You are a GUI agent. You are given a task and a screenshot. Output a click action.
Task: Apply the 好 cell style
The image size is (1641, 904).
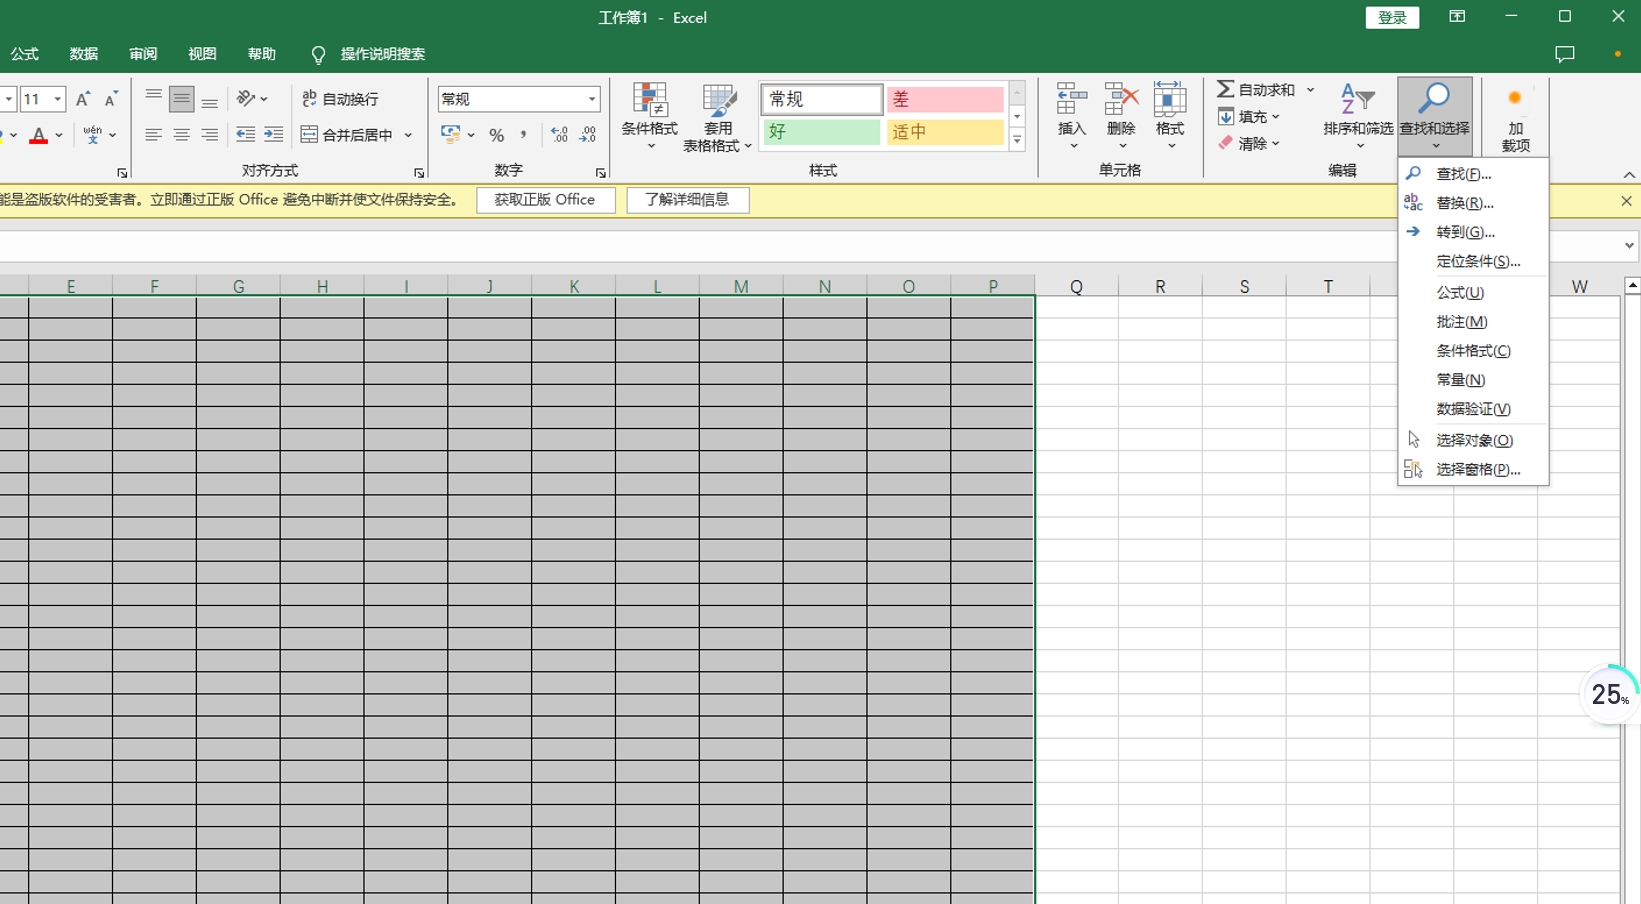[x=822, y=131]
